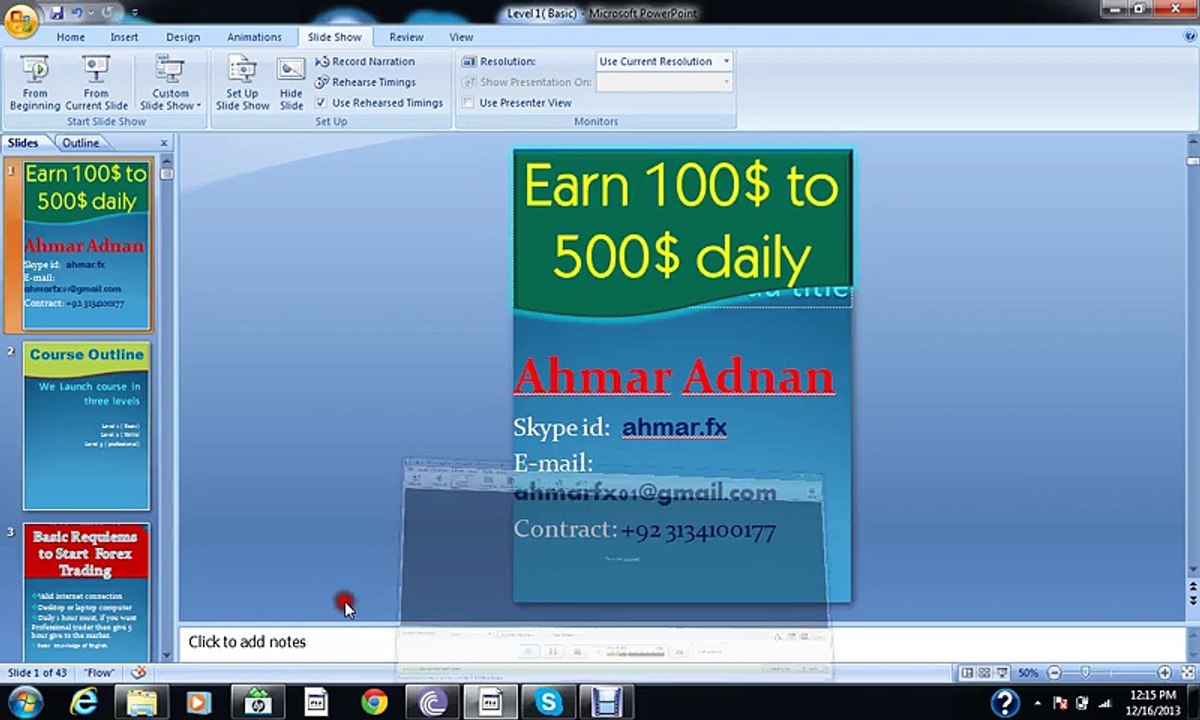Open the film strip video app on taskbar
The width and height of the screenshot is (1200, 720).
[x=607, y=702]
